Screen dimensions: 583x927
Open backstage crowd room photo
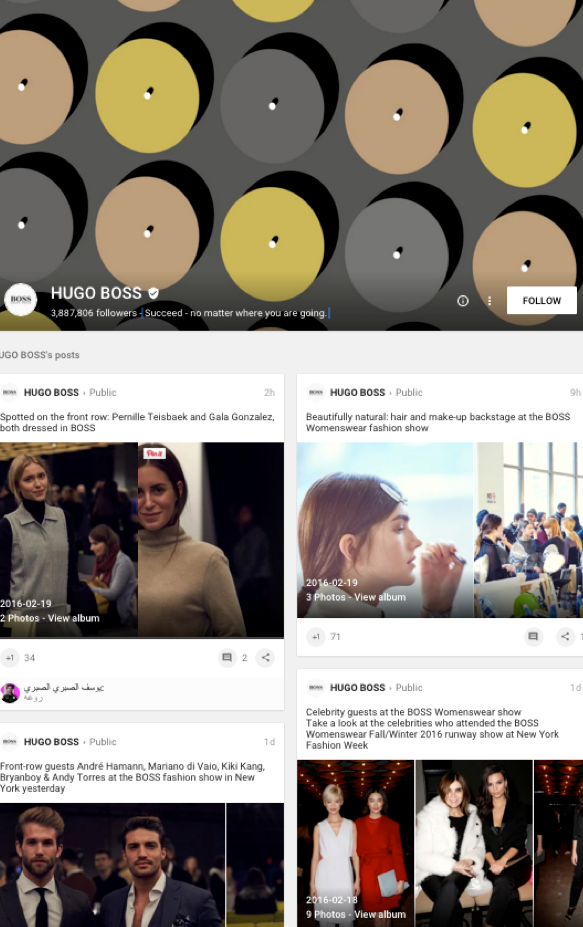[528, 530]
